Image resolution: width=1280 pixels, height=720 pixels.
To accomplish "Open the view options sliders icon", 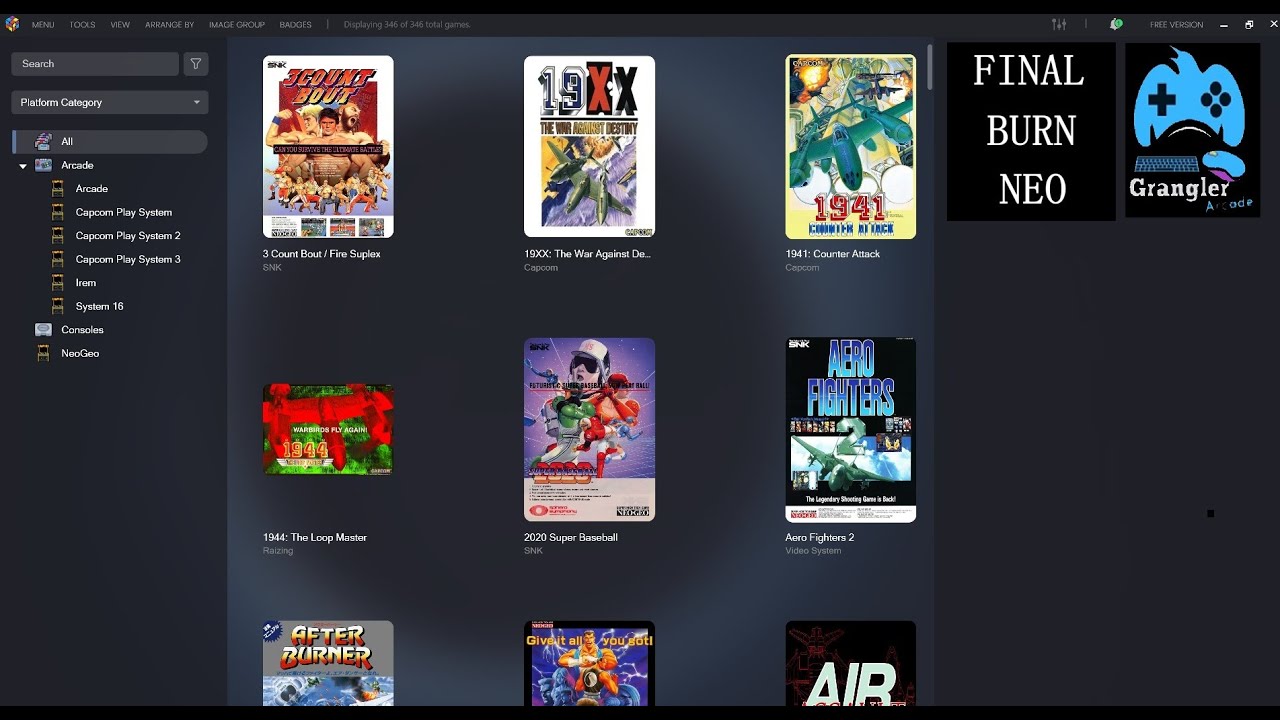I will coord(1059,24).
